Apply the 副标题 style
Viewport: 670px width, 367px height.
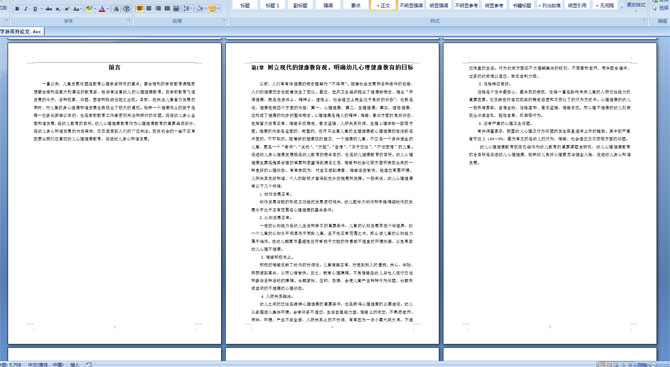300,5
